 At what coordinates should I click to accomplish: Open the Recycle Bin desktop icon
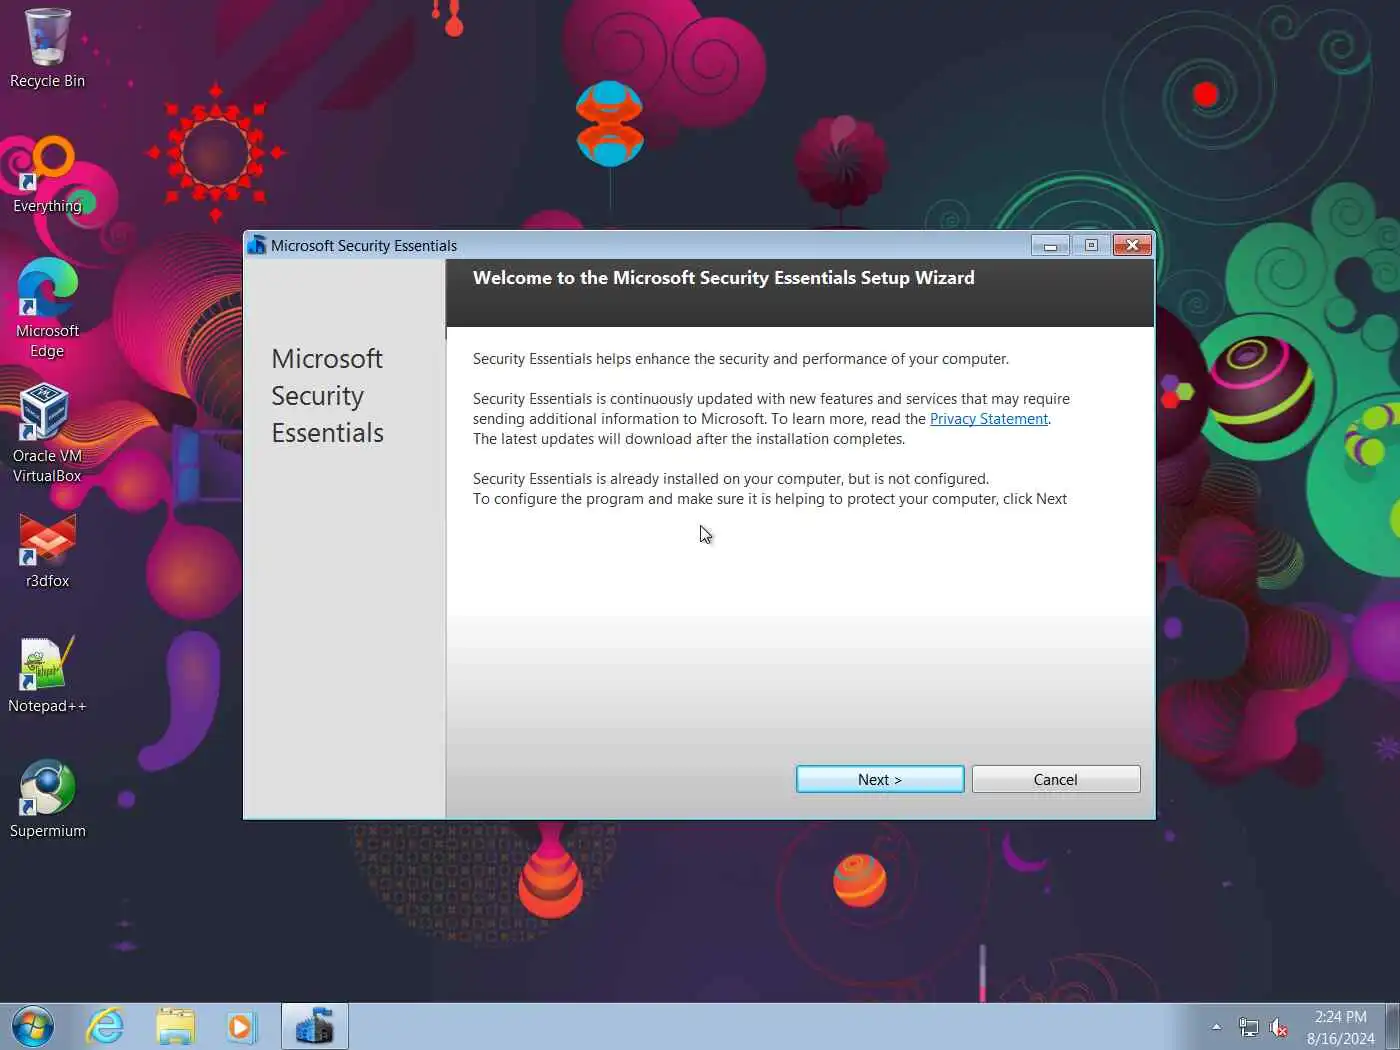click(x=47, y=48)
